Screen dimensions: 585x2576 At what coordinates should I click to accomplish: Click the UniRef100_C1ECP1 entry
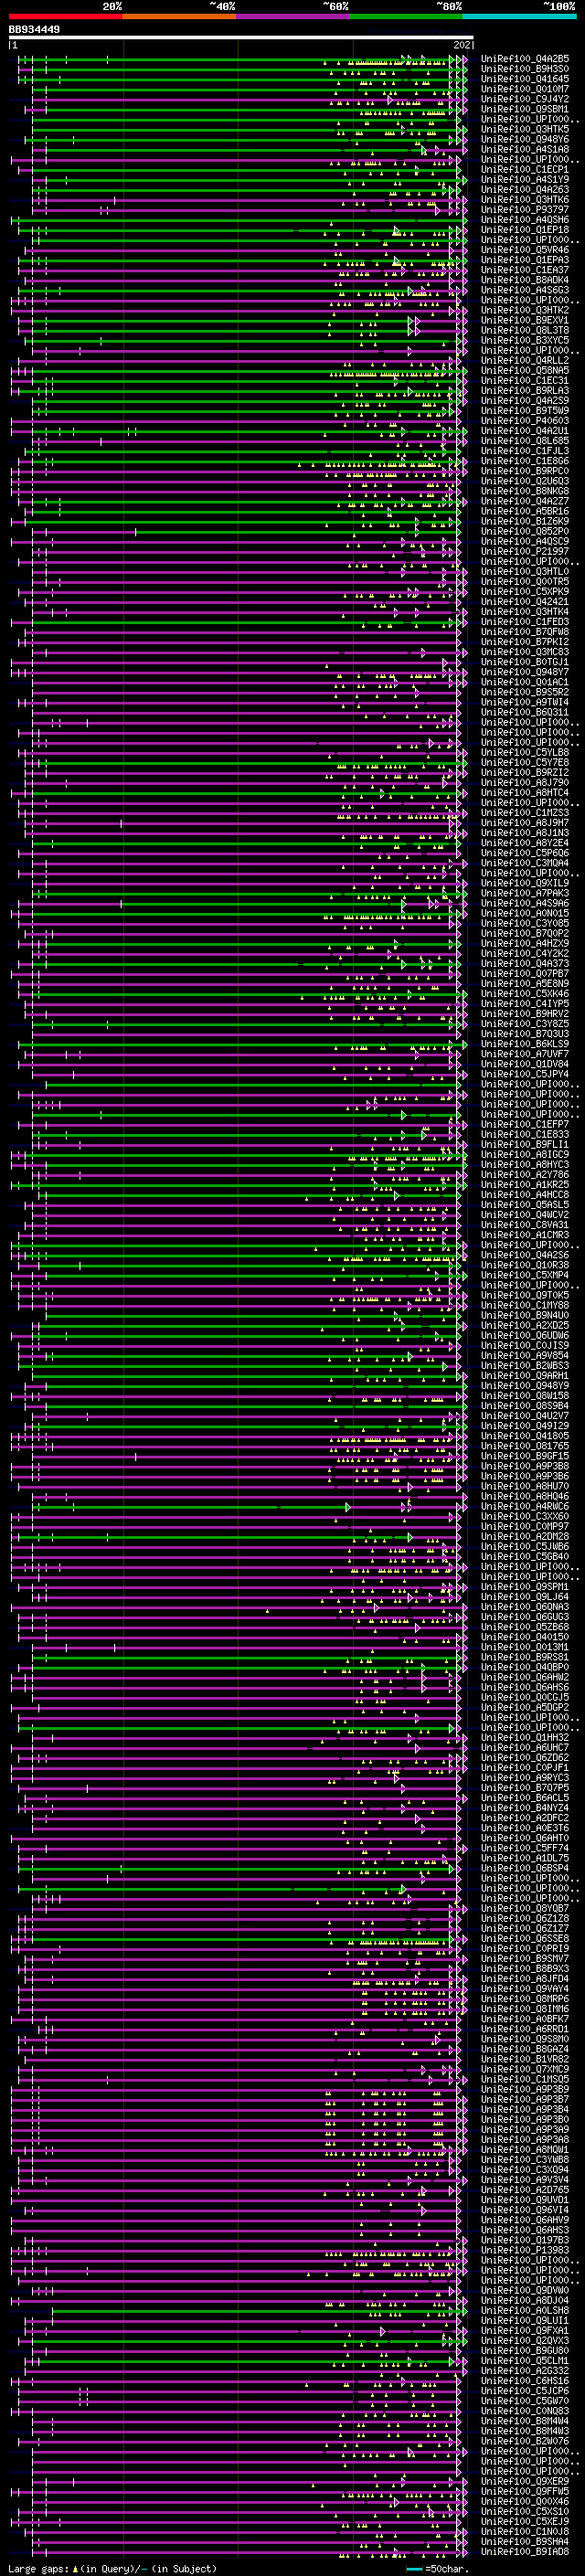pos(525,169)
